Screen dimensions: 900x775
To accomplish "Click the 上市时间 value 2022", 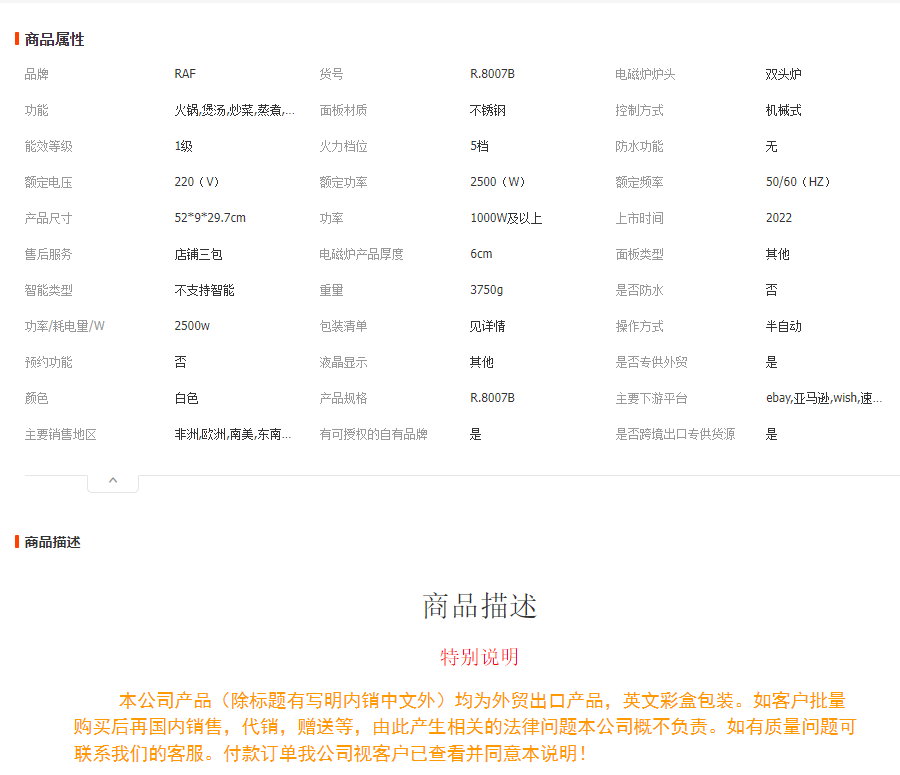I will 779,218.
